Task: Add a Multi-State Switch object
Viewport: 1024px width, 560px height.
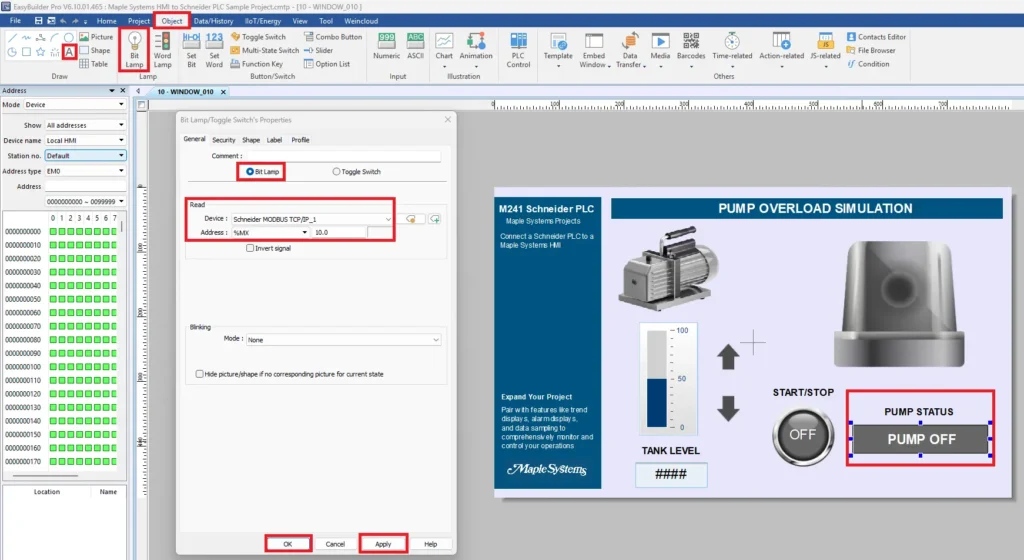Action: (x=264, y=50)
